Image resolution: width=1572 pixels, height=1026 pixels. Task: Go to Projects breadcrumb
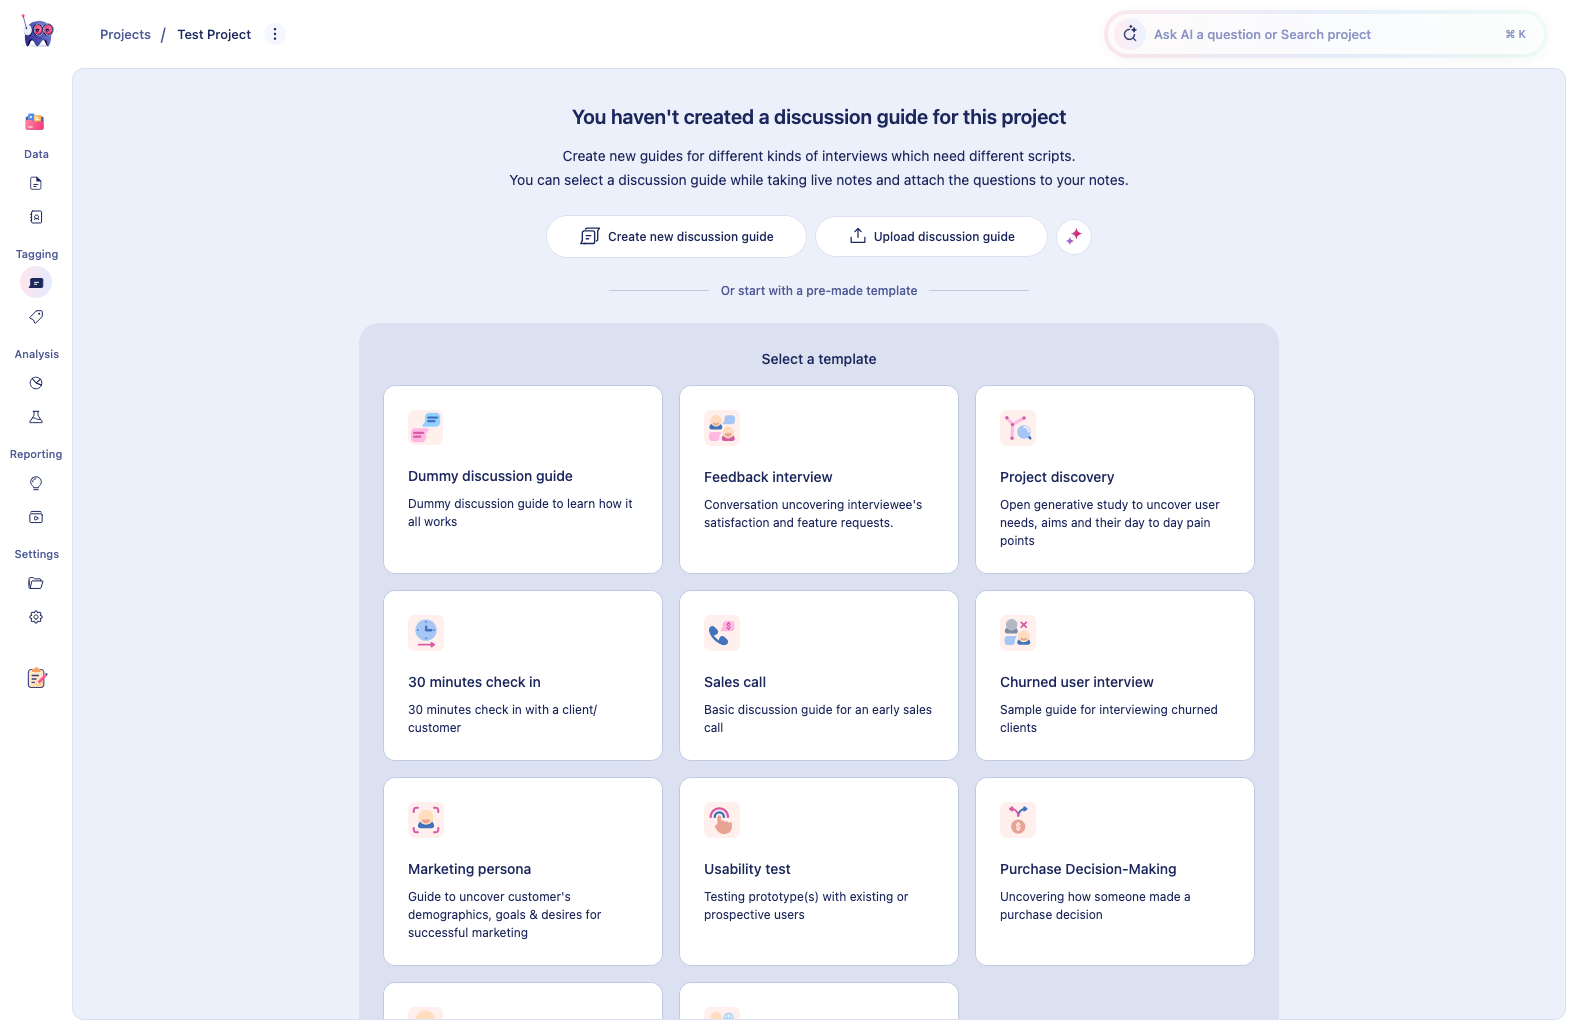[x=125, y=34]
